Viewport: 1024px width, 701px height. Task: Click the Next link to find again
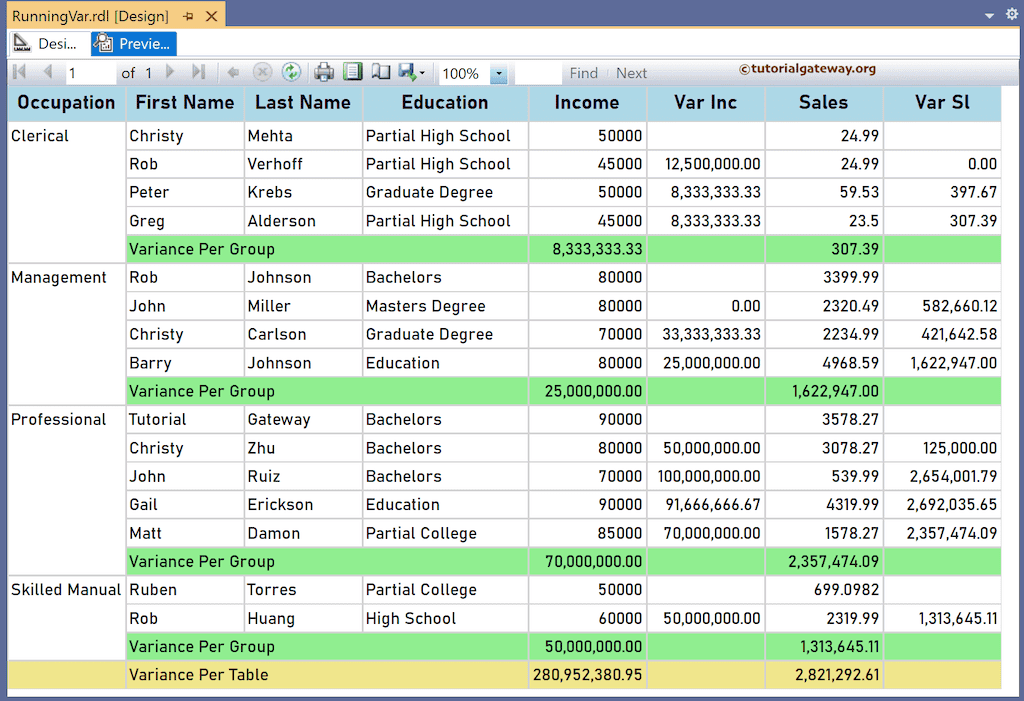click(631, 72)
